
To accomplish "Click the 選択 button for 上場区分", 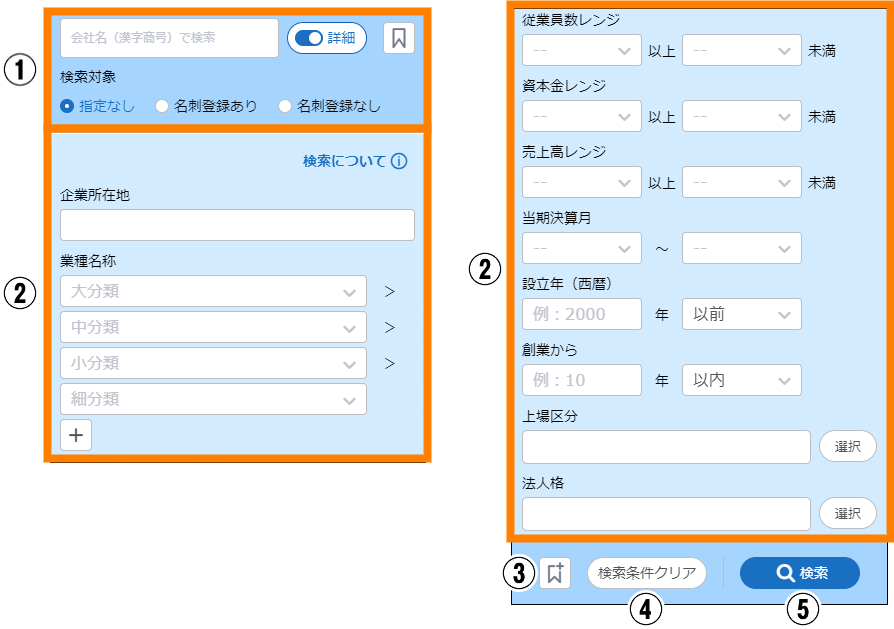I will [847, 447].
